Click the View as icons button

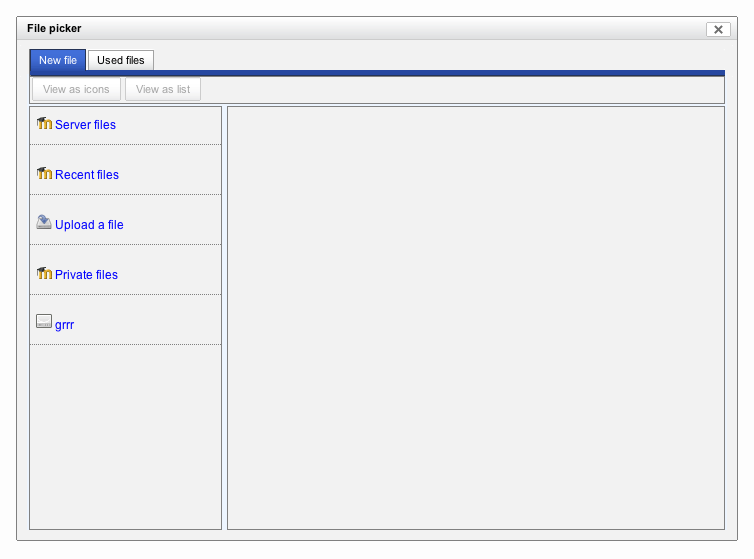pyautogui.click(x=76, y=89)
